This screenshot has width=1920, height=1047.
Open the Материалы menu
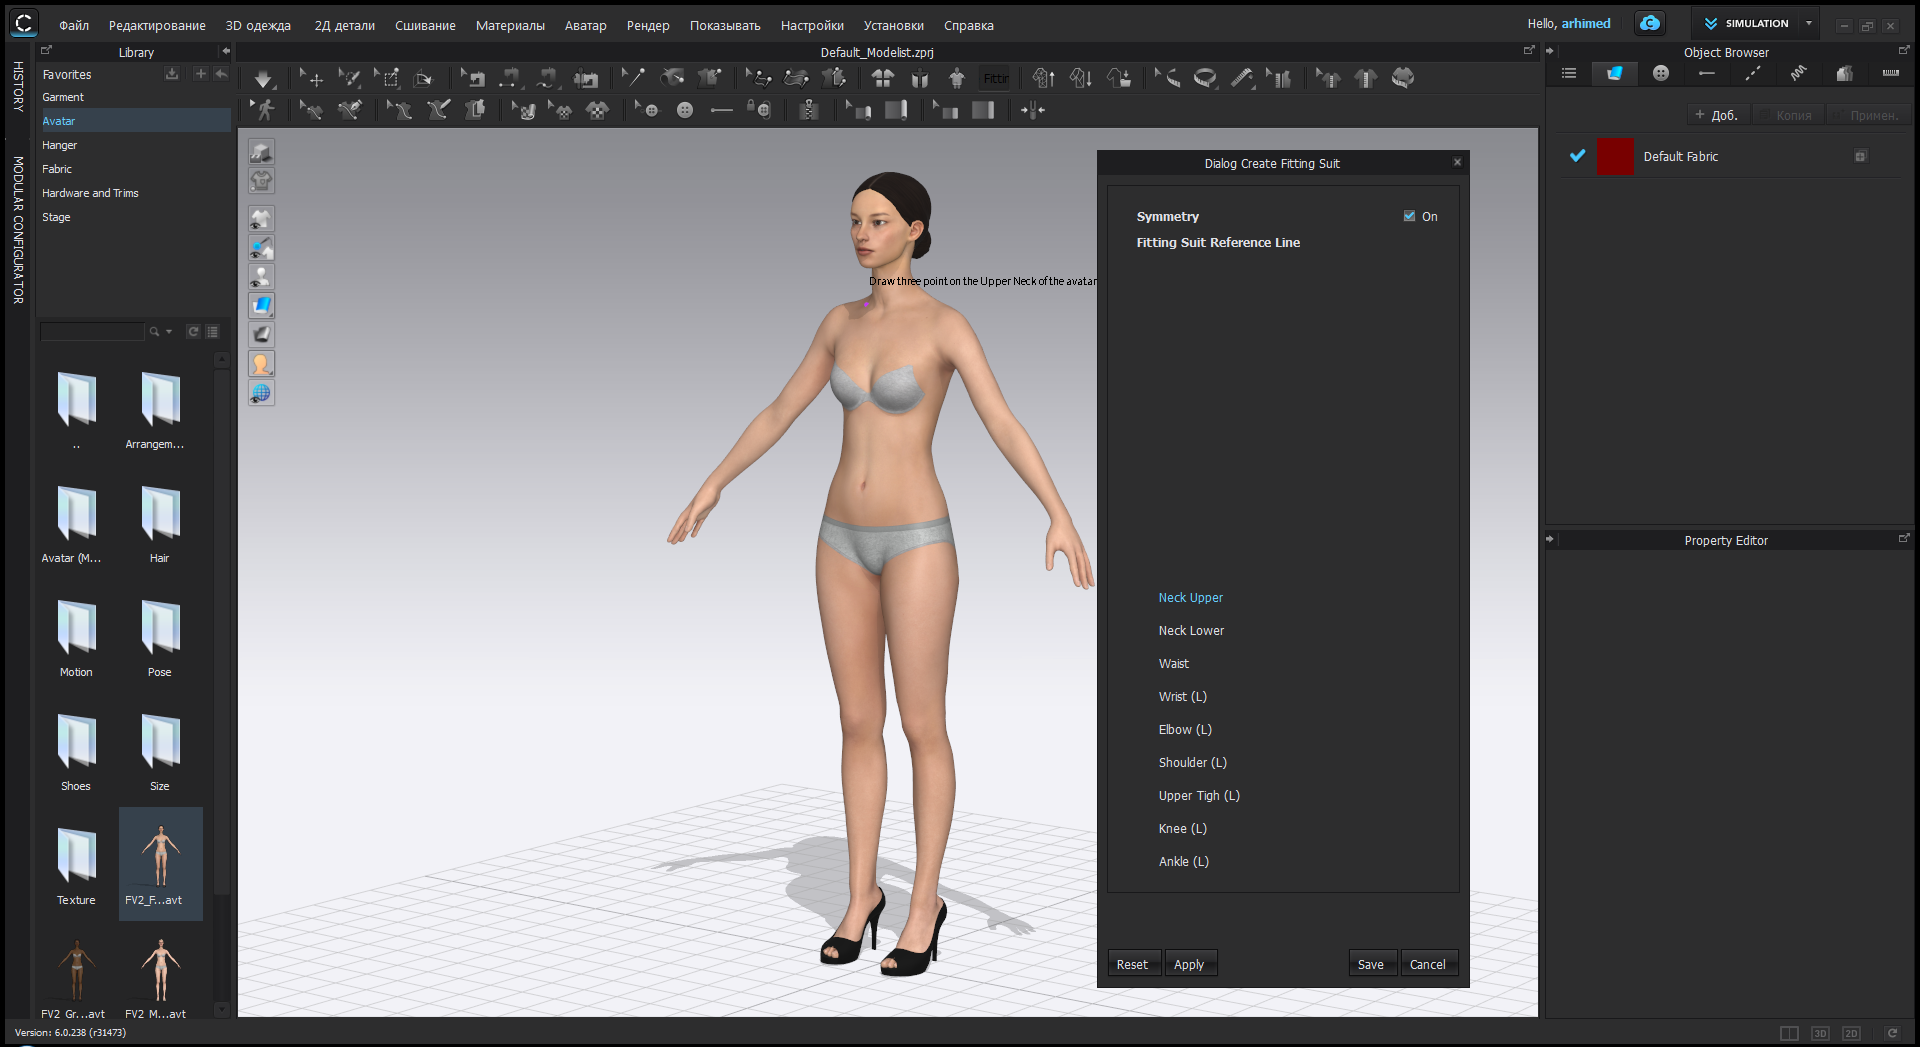pyautogui.click(x=510, y=25)
